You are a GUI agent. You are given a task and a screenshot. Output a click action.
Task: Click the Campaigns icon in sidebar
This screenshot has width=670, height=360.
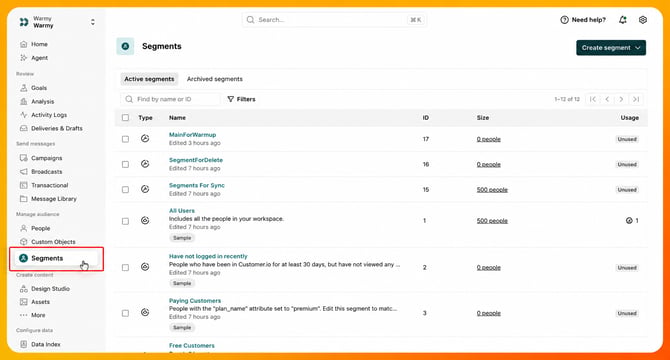(24, 158)
